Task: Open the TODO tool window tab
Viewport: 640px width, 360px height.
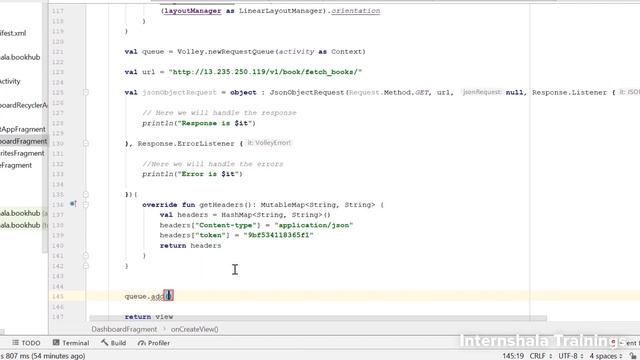Action: pyautogui.click(x=26, y=343)
